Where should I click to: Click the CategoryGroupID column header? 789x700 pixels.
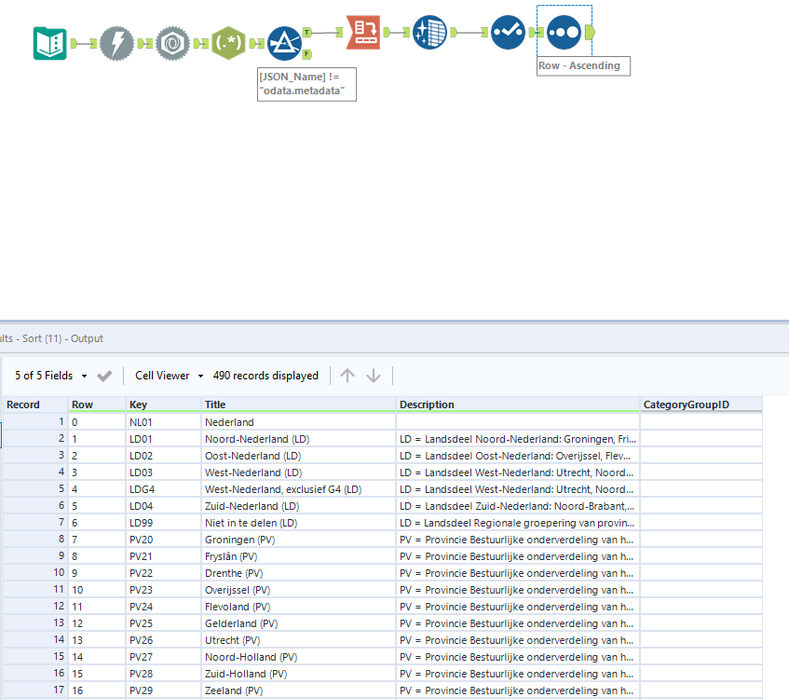click(x=701, y=405)
